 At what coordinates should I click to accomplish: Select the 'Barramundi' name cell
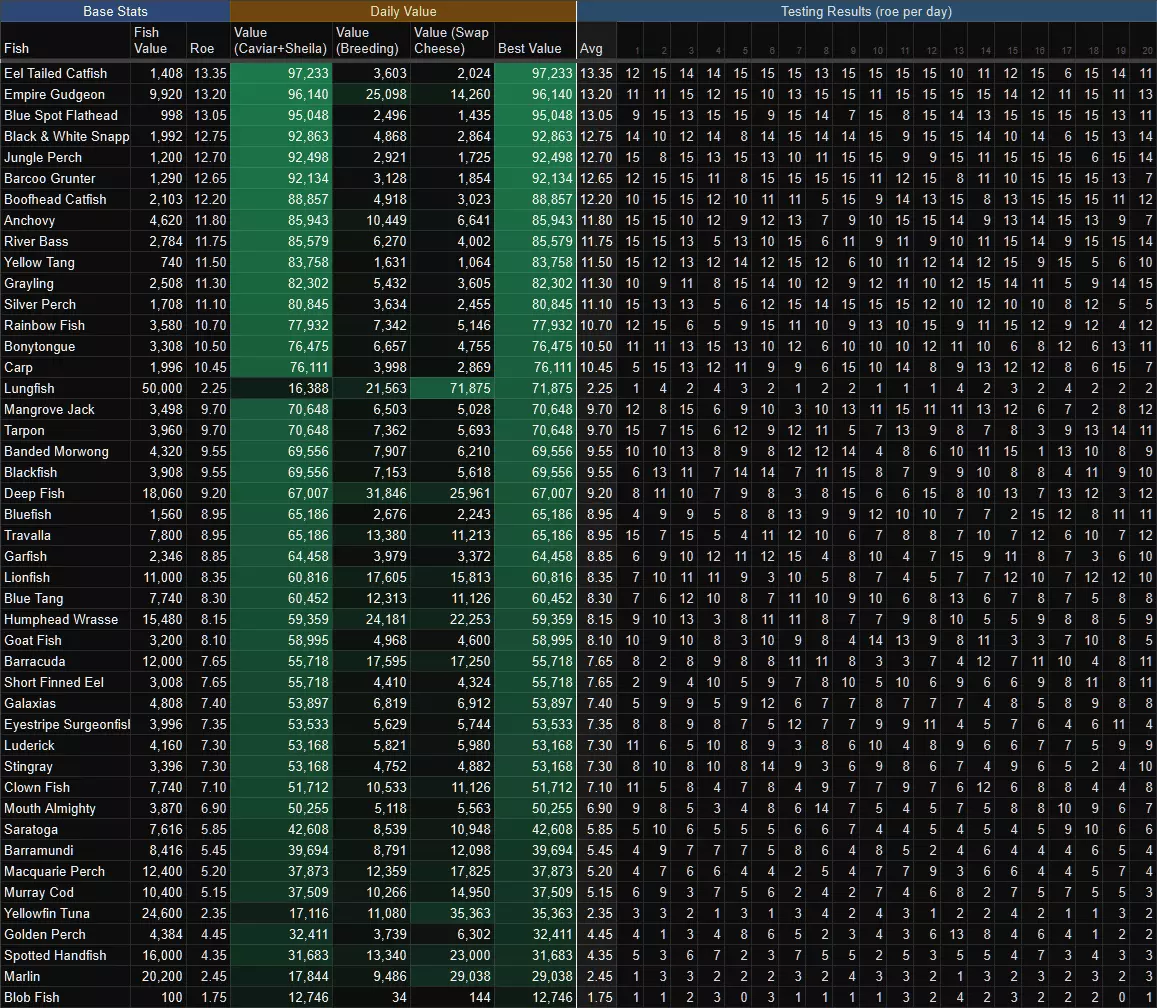tap(66, 851)
